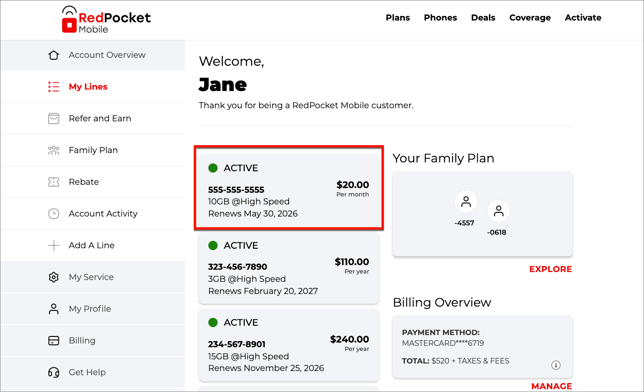Click the My Profile person icon

(53, 309)
